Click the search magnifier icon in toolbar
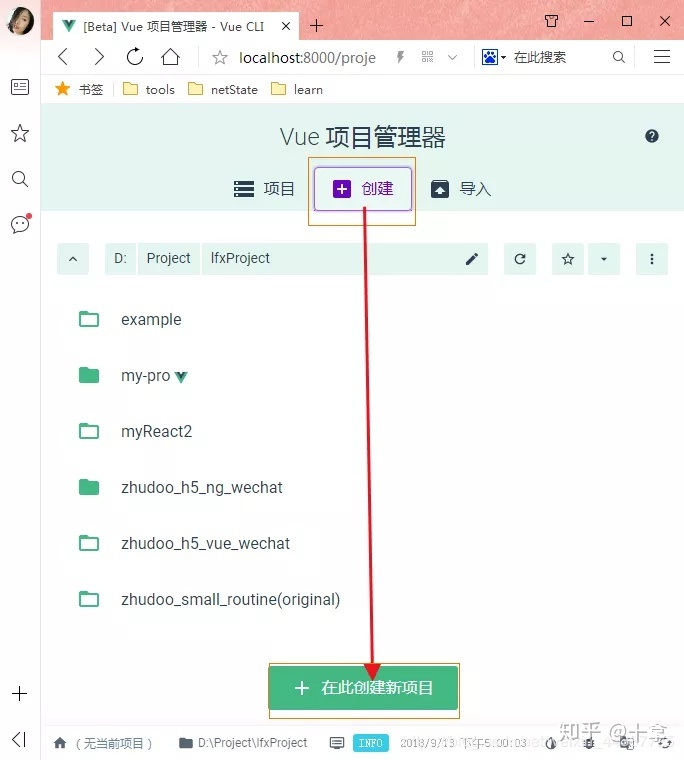Viewport: 684px width, 760px height. pyautogui.click(x=619, y=57)
